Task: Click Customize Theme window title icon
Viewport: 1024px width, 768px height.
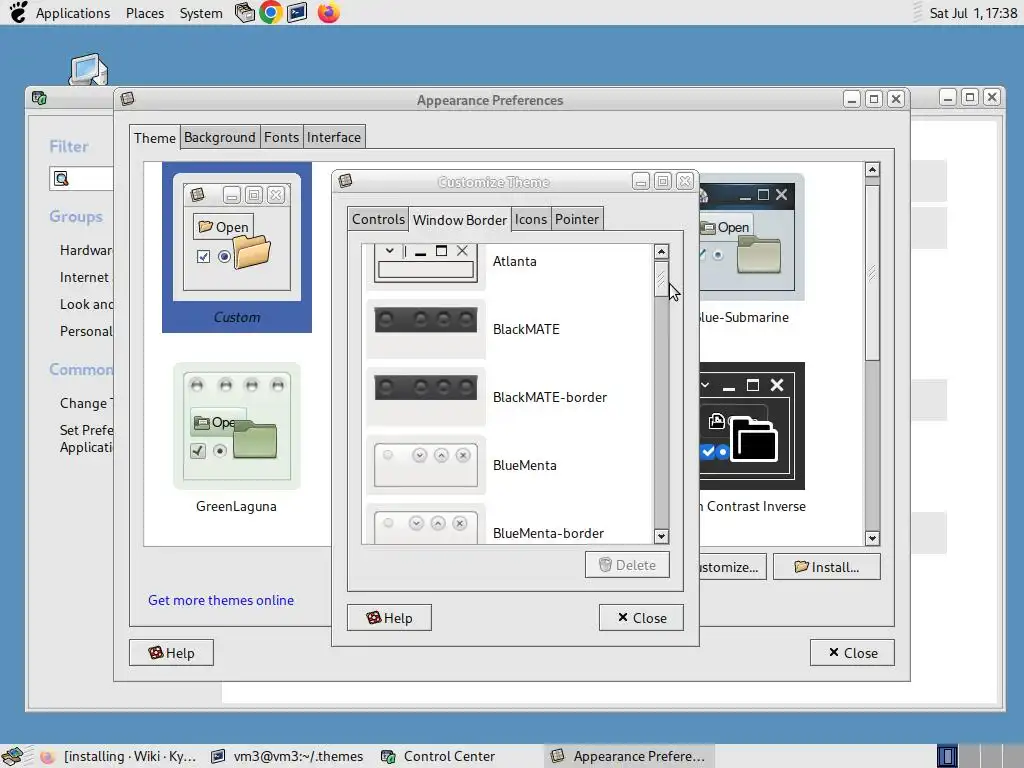Action: pos(345,181)
